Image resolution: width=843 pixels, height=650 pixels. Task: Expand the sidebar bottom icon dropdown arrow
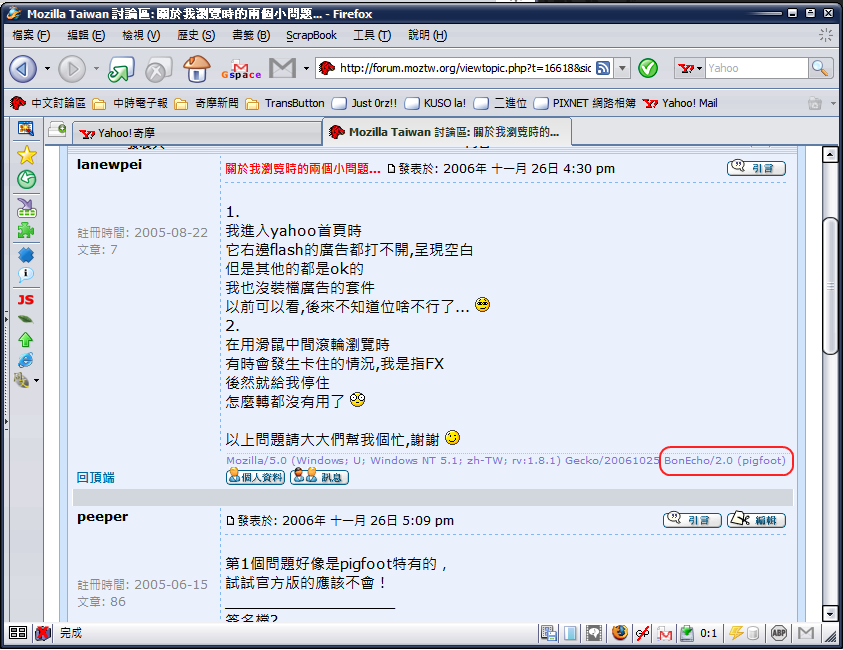pos(37,381)
